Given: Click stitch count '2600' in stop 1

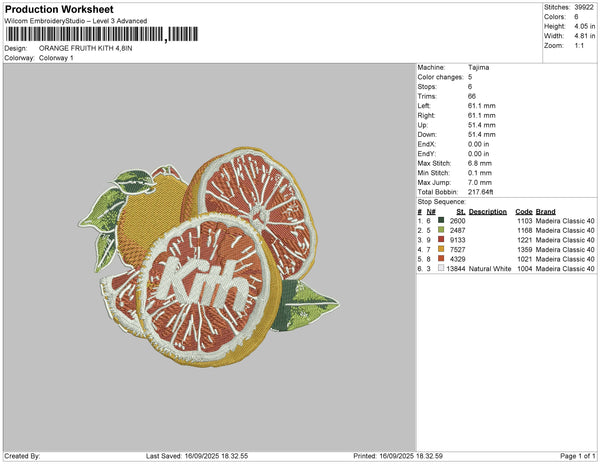Looking at the screenshot, I should point(457,221).
